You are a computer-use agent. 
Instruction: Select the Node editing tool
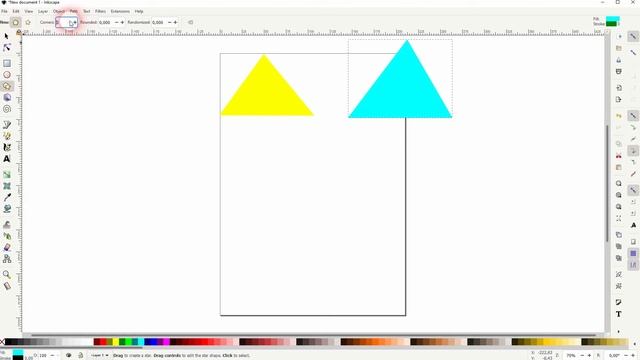[7, 48]
